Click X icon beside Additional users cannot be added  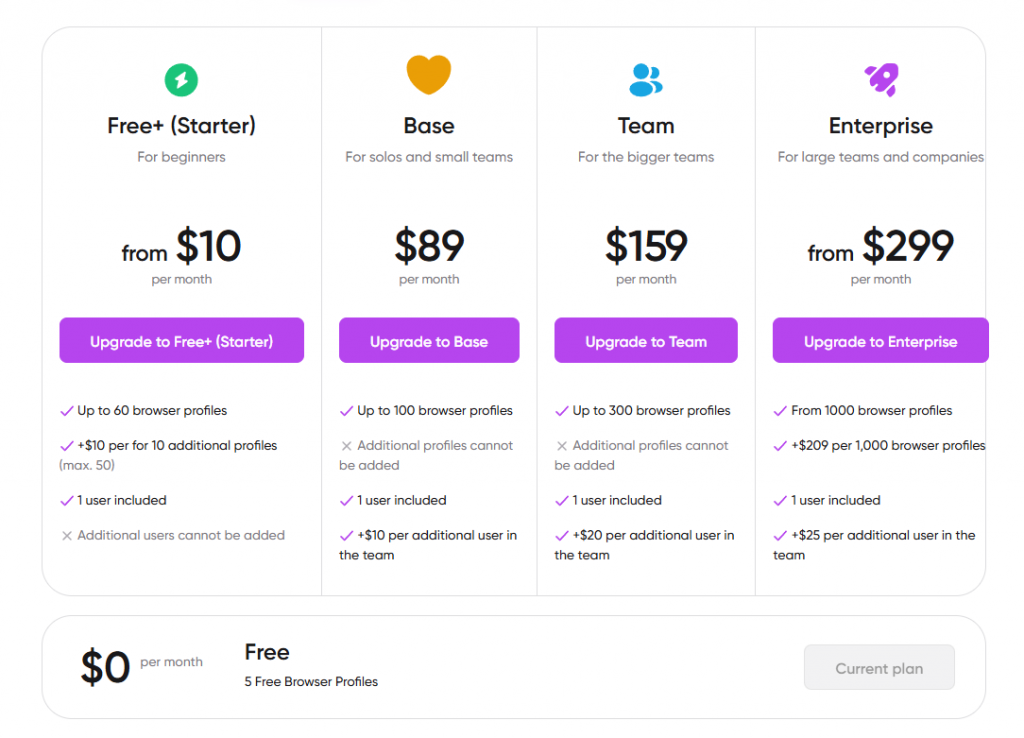[67, 536]
